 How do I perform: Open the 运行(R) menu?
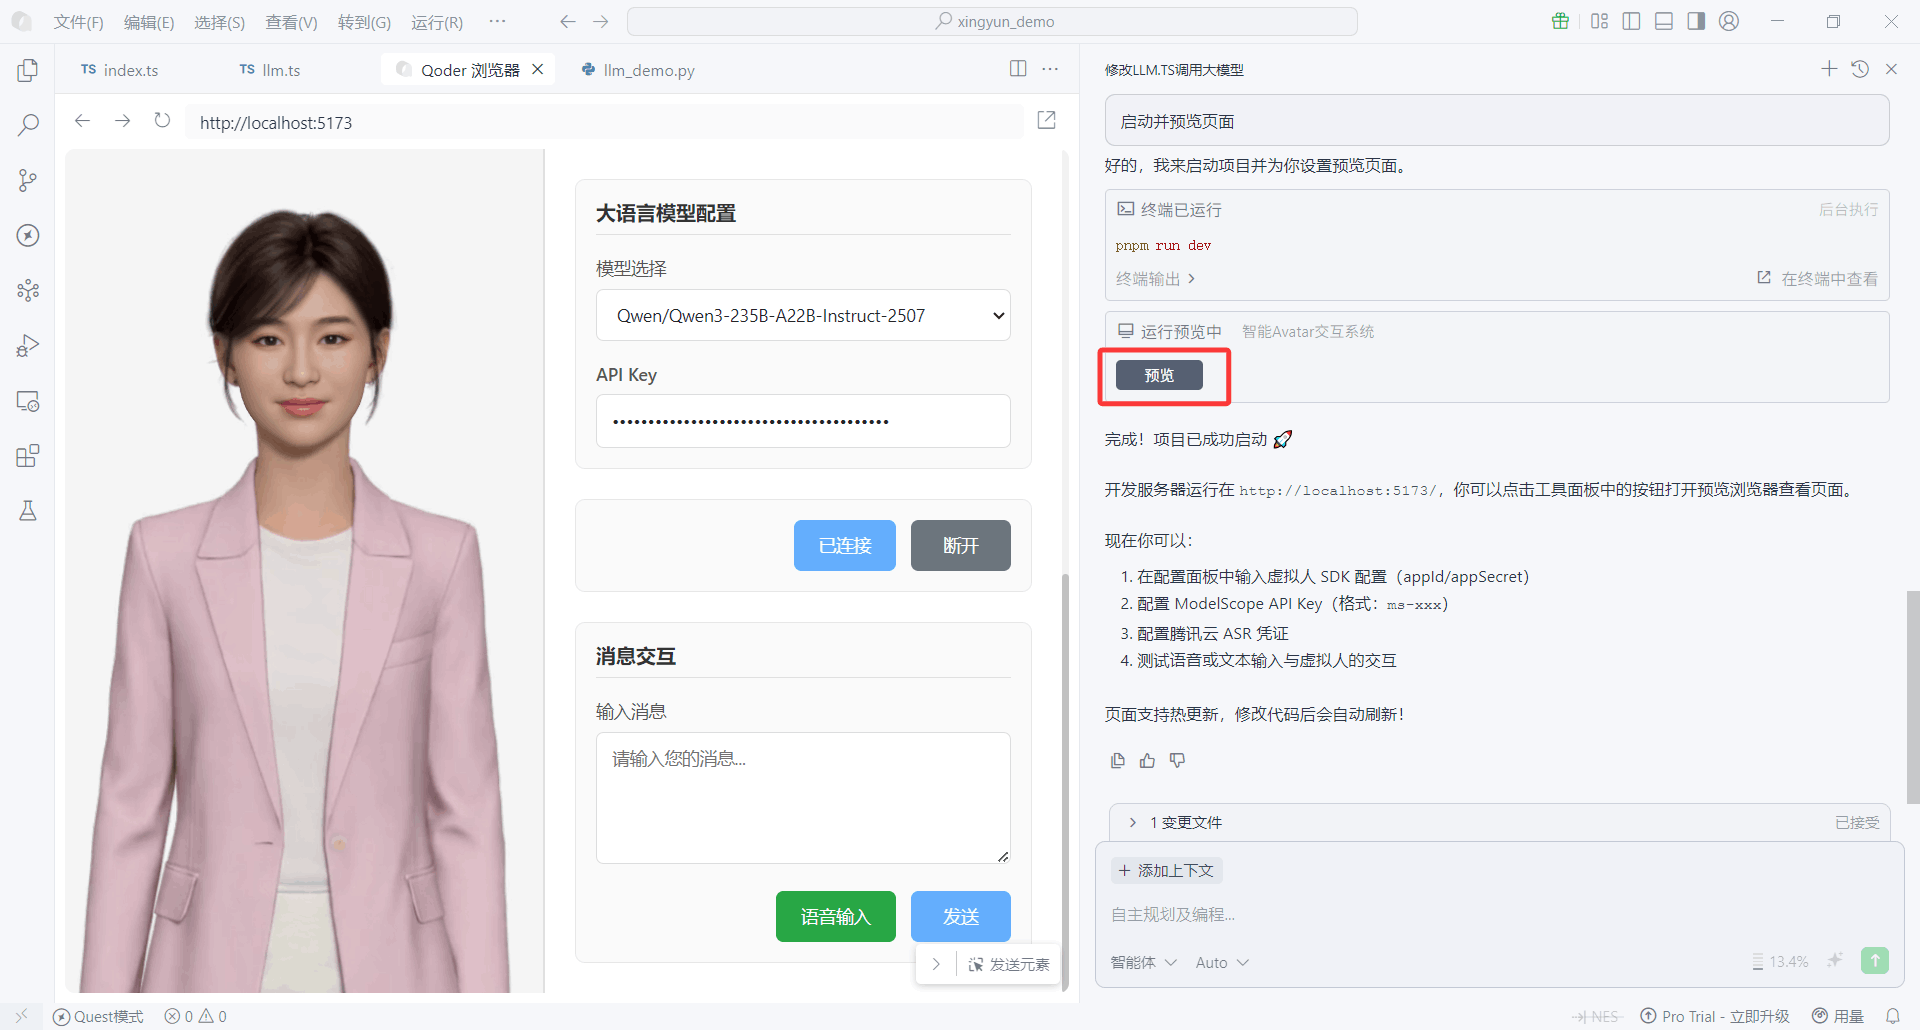[437, 22]
